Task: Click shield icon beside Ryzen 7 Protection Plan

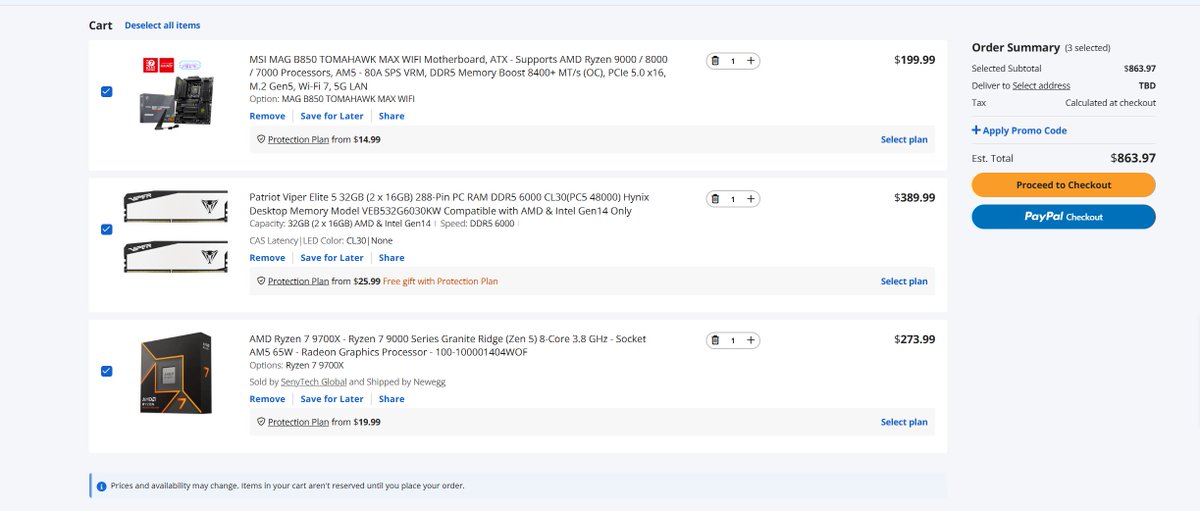Action: [261, 422]
